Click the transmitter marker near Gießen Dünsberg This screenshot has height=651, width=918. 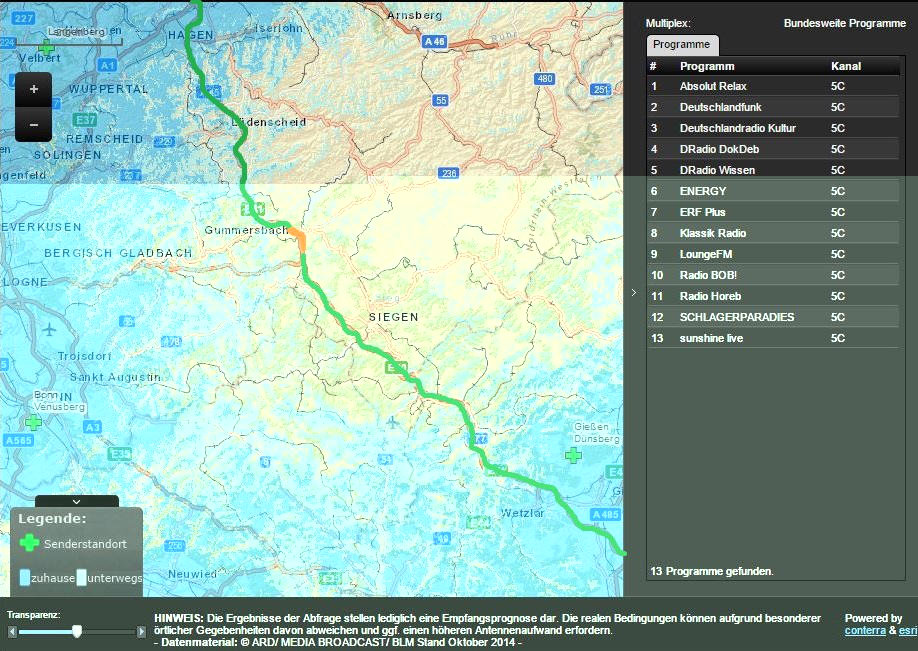[573, 456]
